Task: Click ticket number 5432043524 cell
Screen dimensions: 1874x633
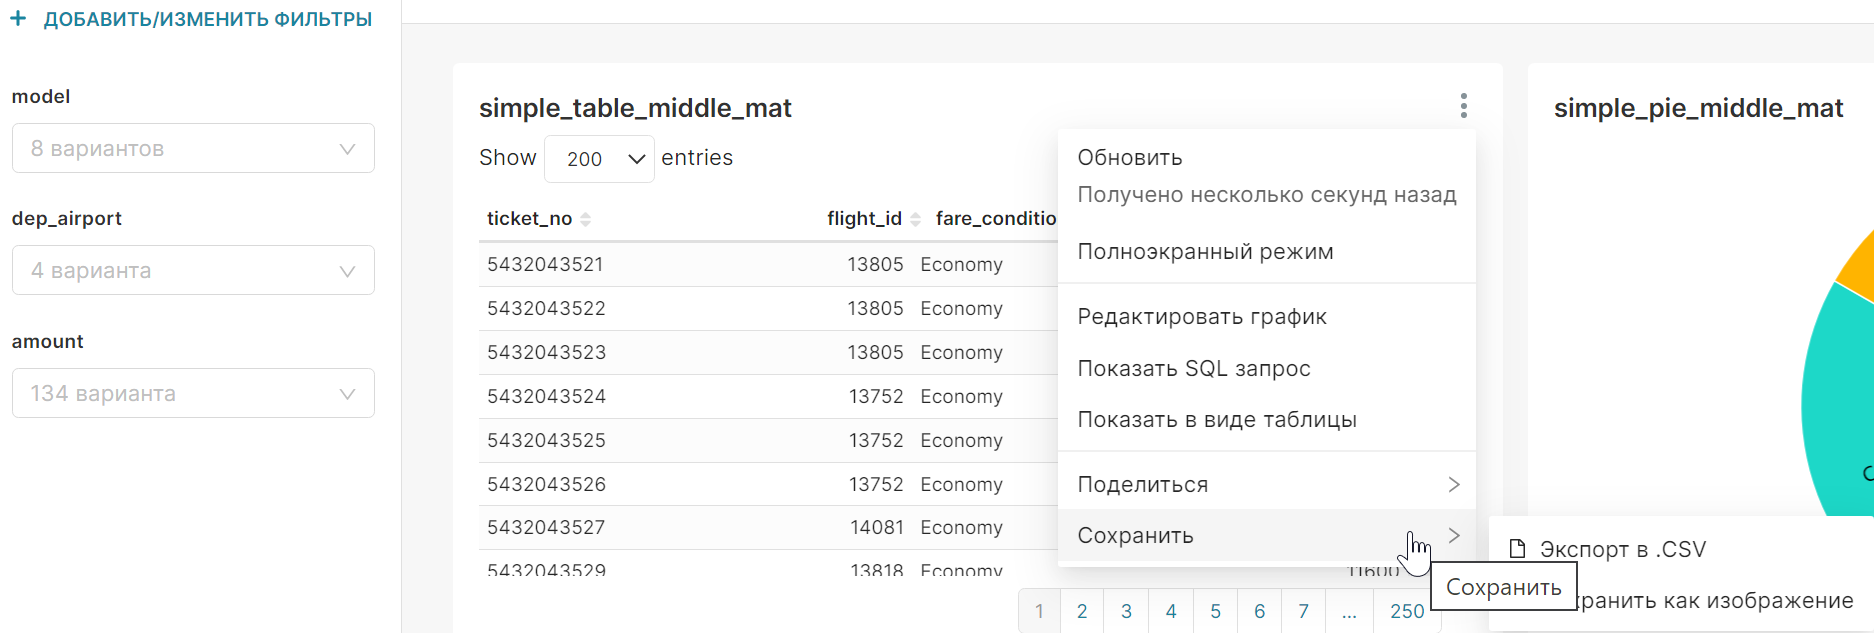Action: 546,396
